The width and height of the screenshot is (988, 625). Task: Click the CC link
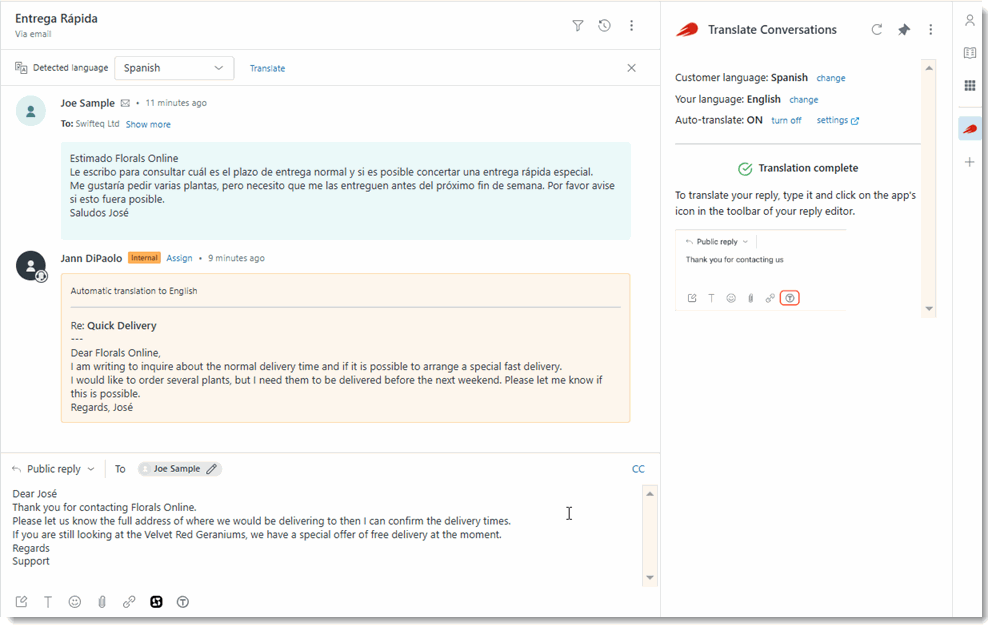[x=638, y=469]
